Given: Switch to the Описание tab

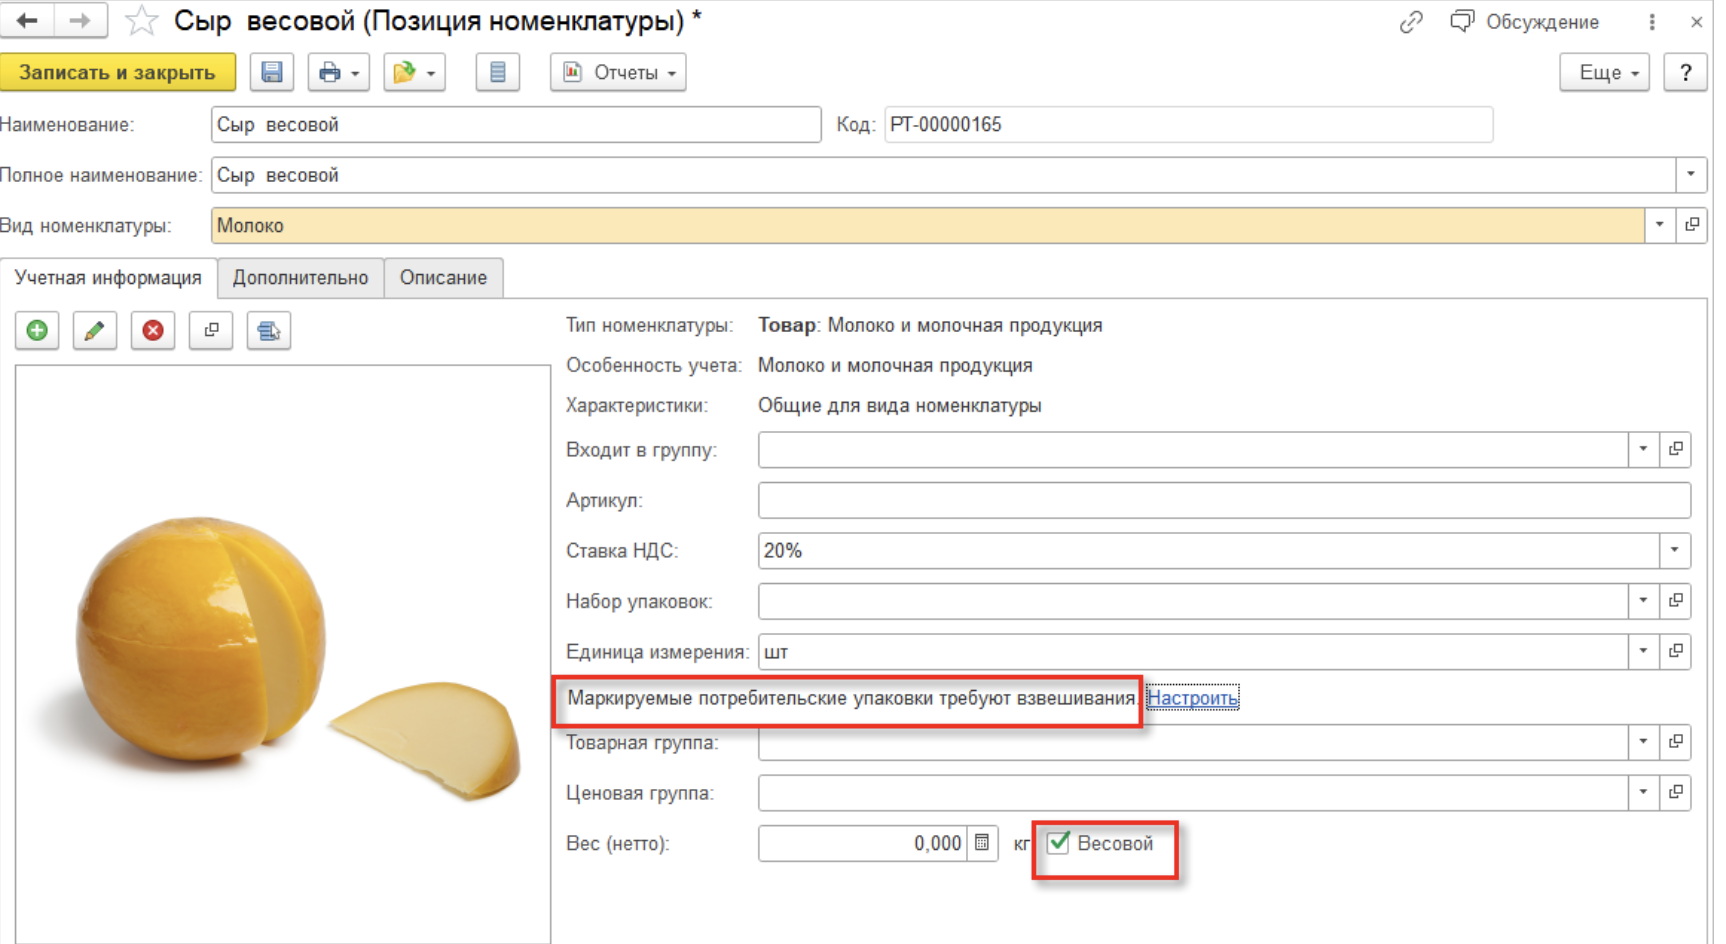Looking at the screenshot, I should (443, 278).
